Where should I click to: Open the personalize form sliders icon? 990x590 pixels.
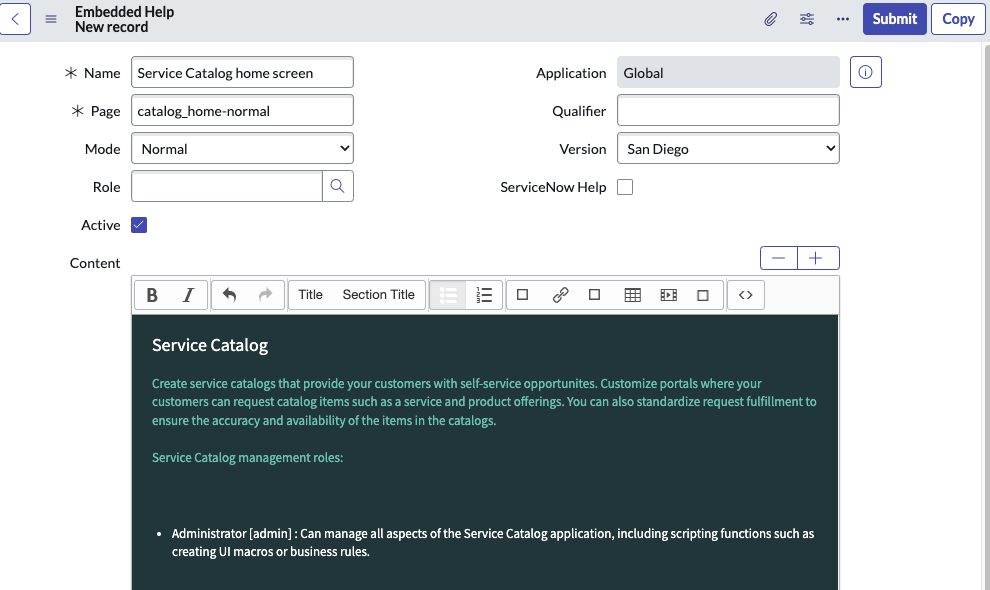[807, 19]
